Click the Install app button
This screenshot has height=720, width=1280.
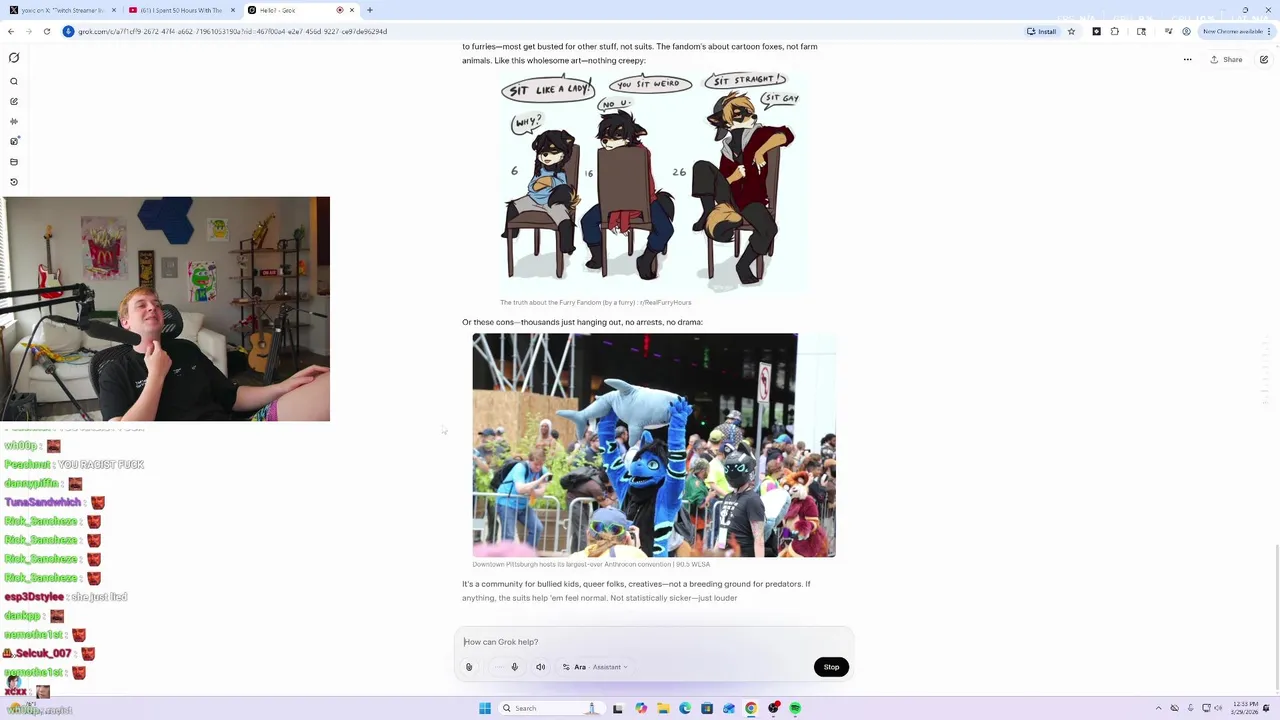[x=1041, y=31]
